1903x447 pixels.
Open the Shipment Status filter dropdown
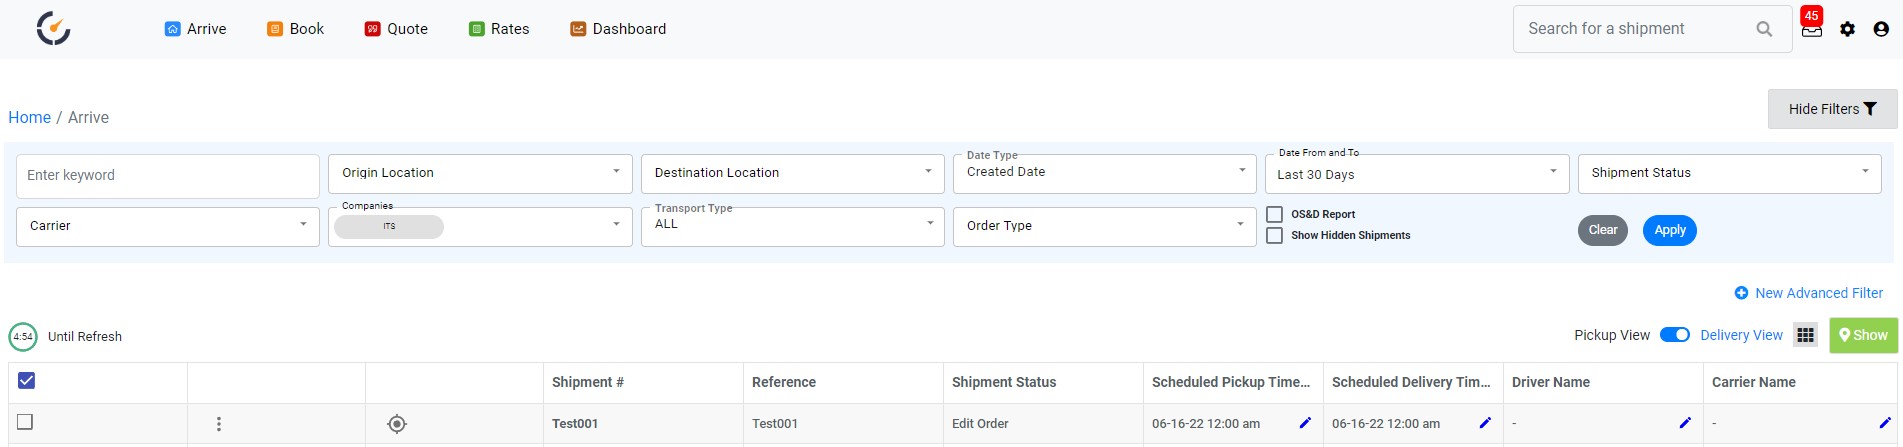tap(1729, 173)
